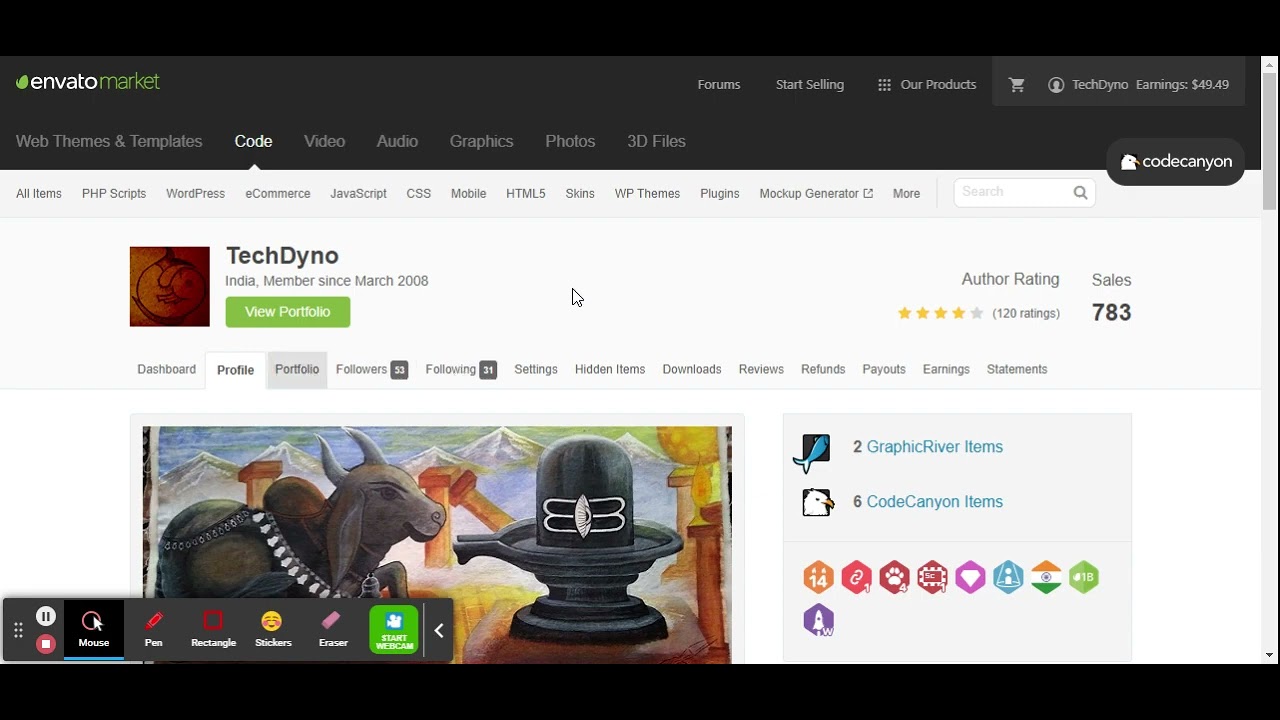Click the TechDyno profile avatar
1280x720 pixels.
(170, 287)
